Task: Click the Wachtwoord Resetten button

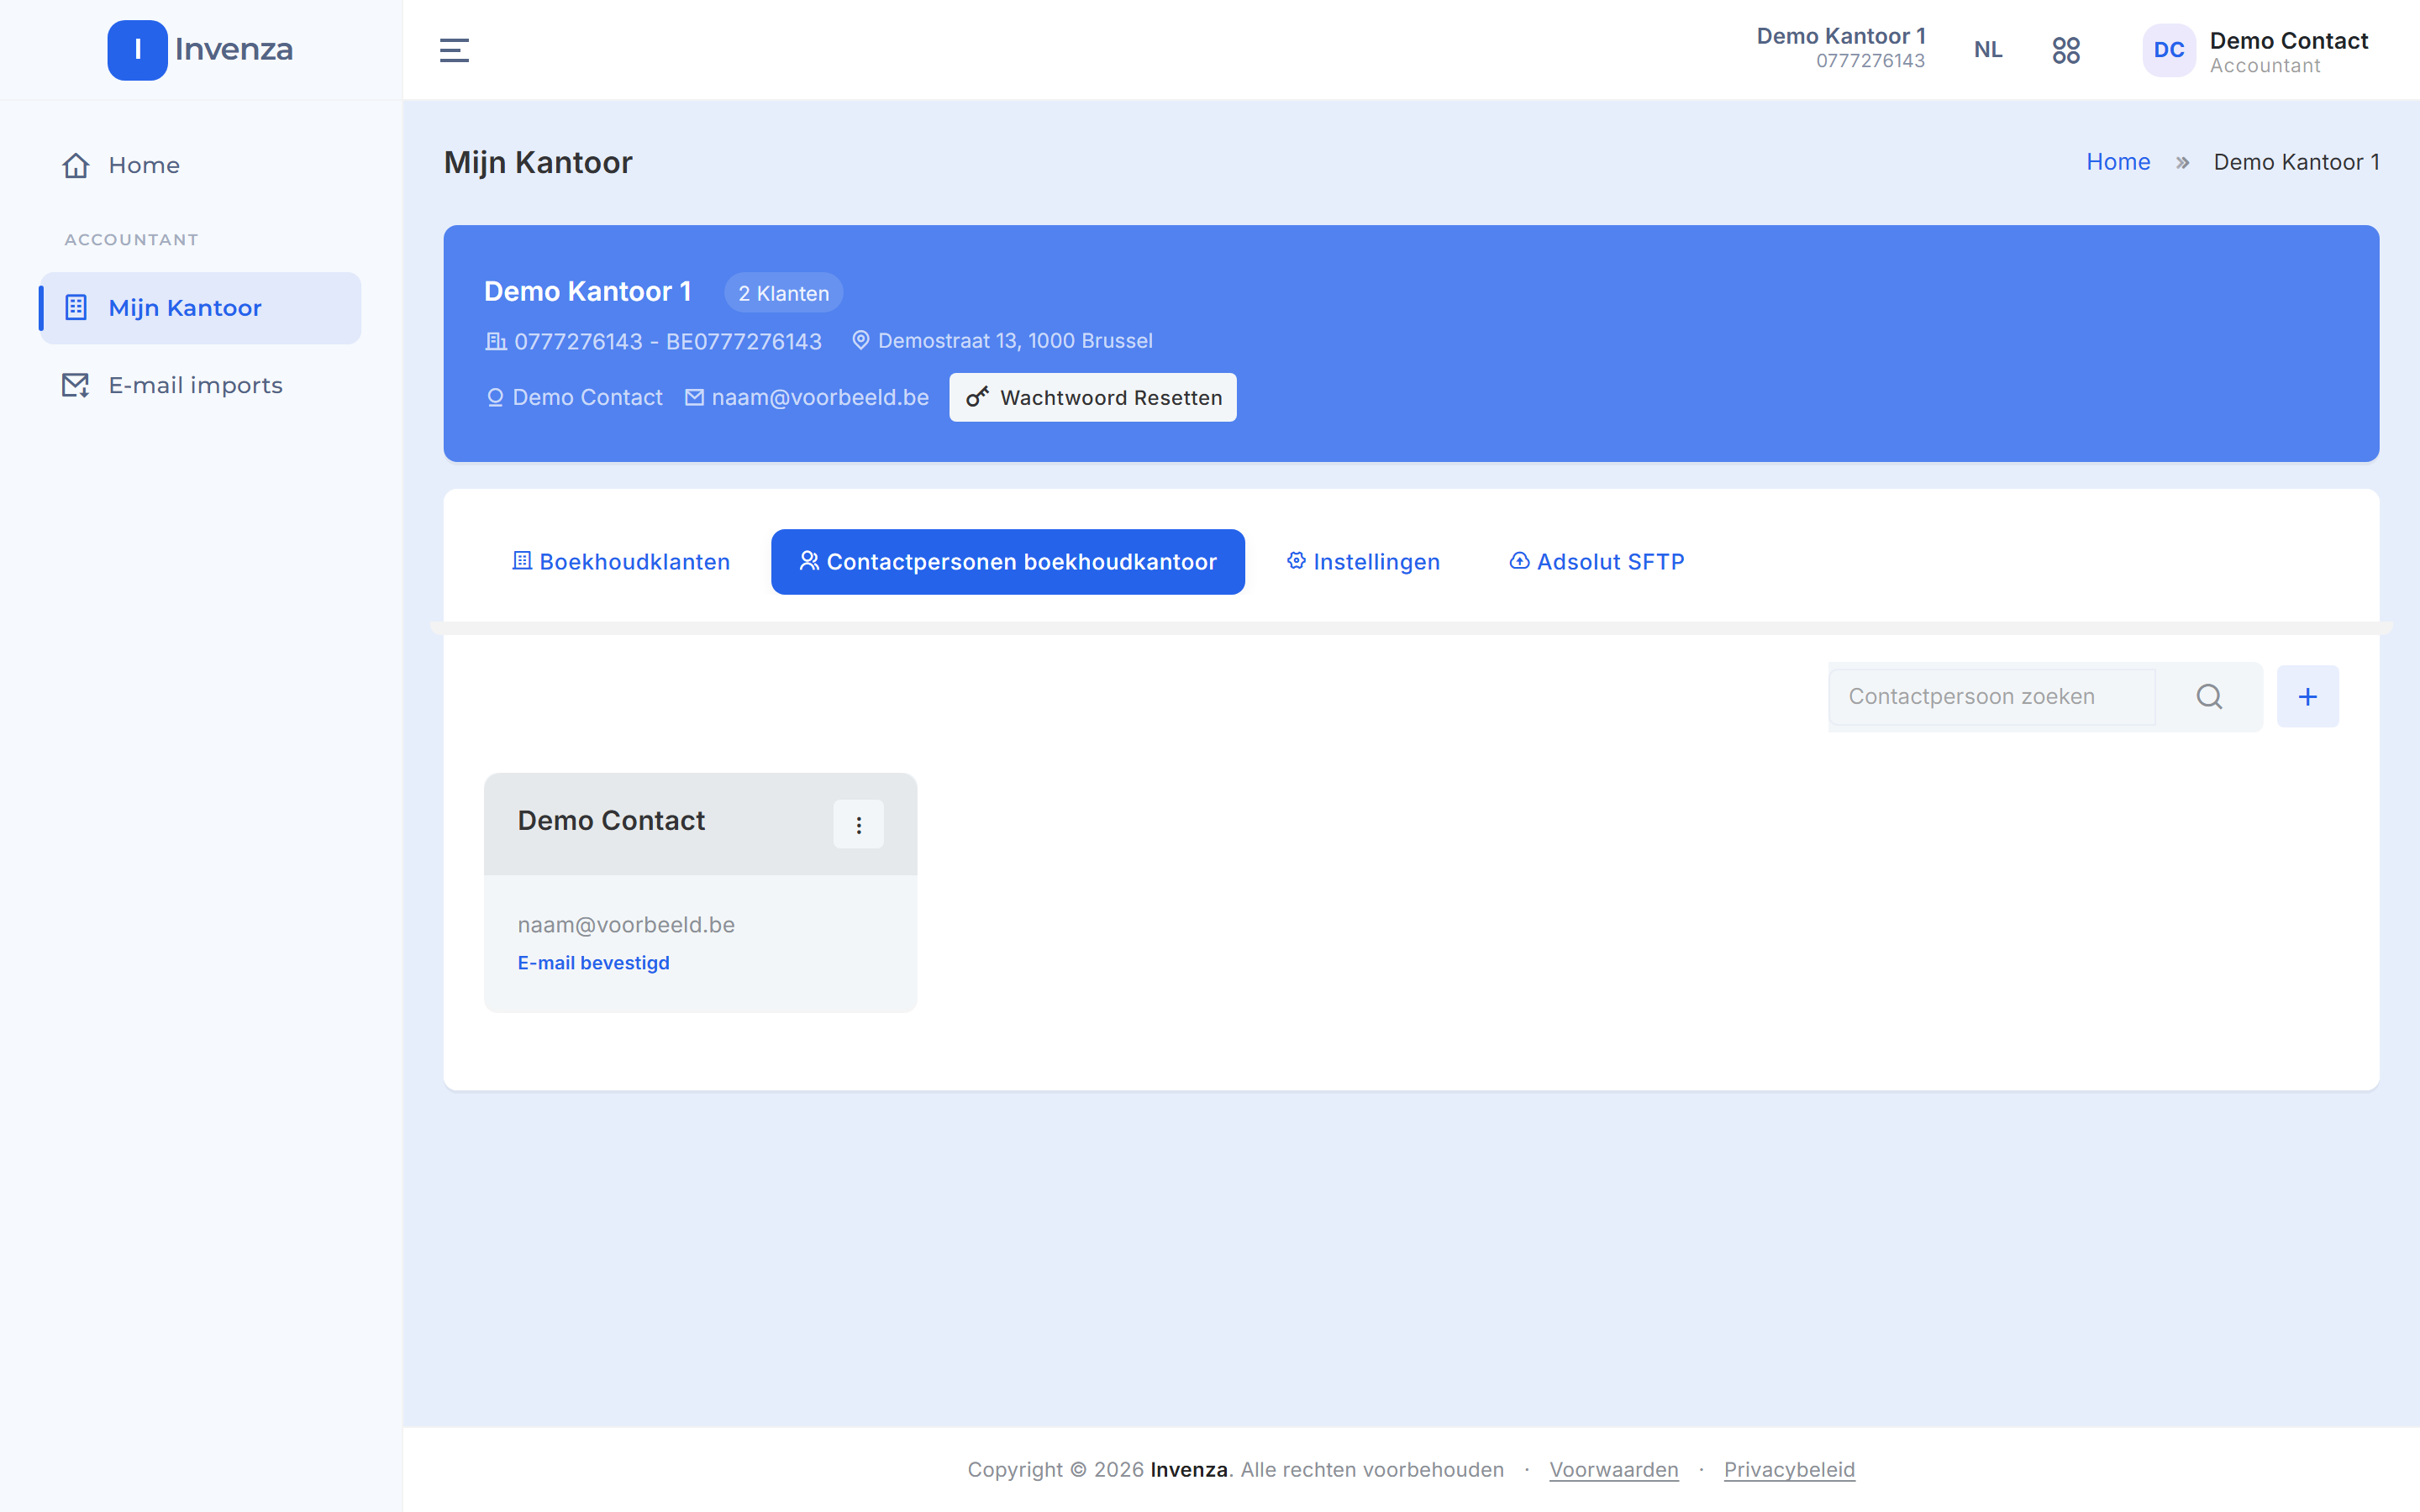Action: click(1092, 397)
